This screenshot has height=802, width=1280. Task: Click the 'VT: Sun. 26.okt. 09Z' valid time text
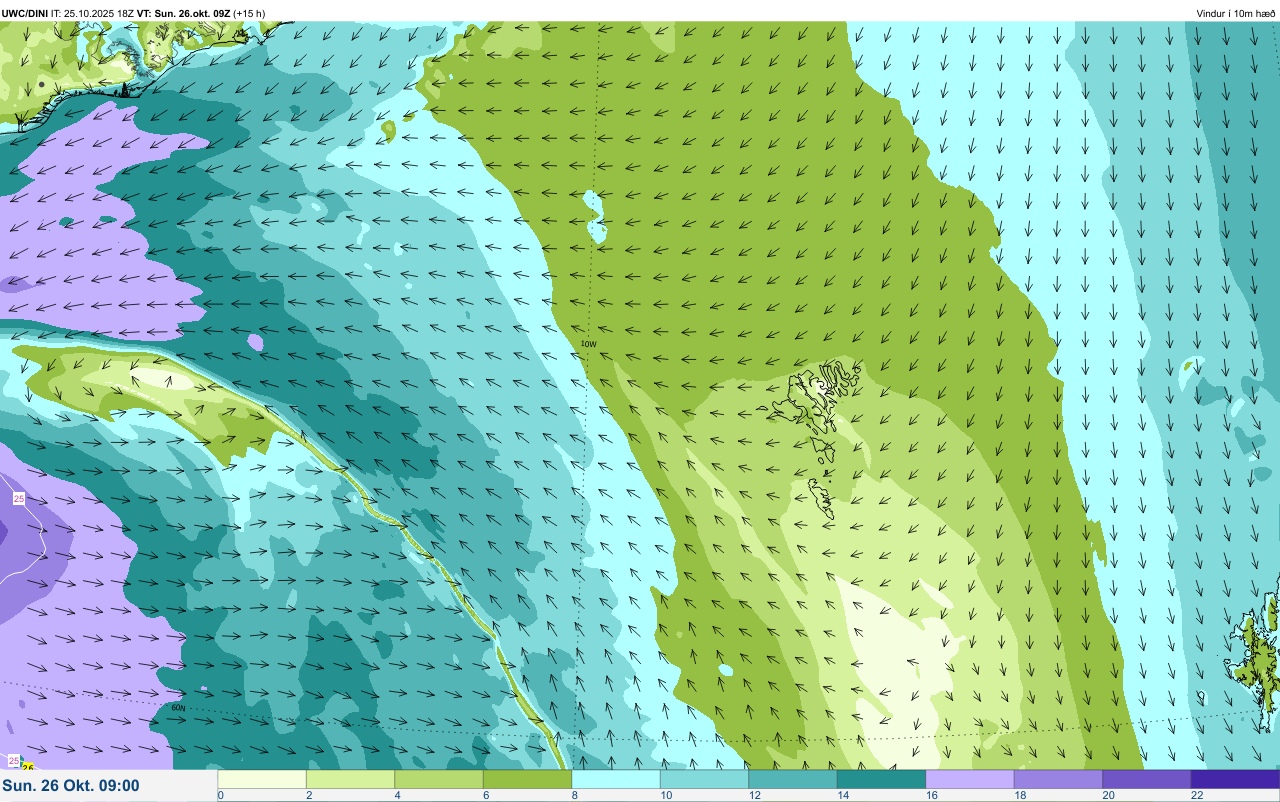(184, 14)
